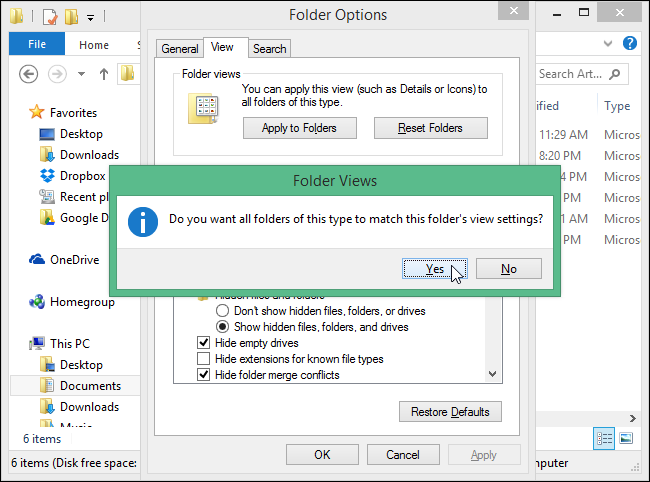Expand the ribbon with the chevron
This screenshot has height=482, width=650.
point(608,43)
